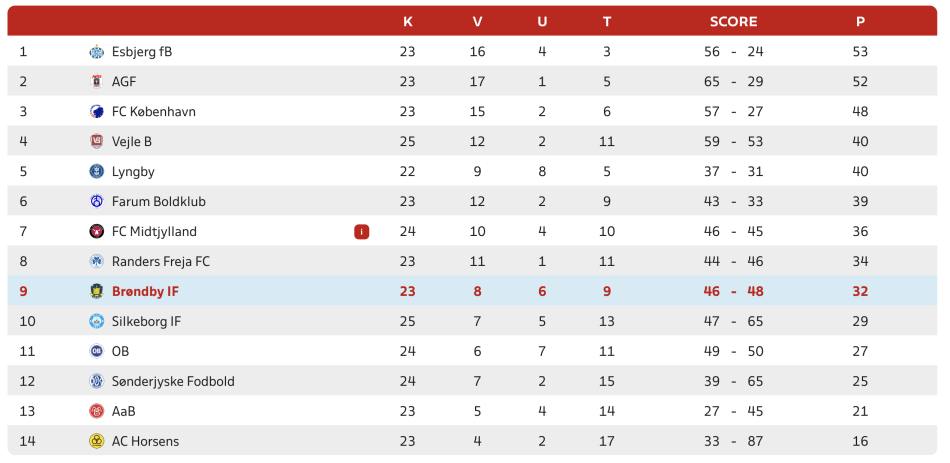
Task: Click the Lyngby club logo
Action: (x=96, y=172)
